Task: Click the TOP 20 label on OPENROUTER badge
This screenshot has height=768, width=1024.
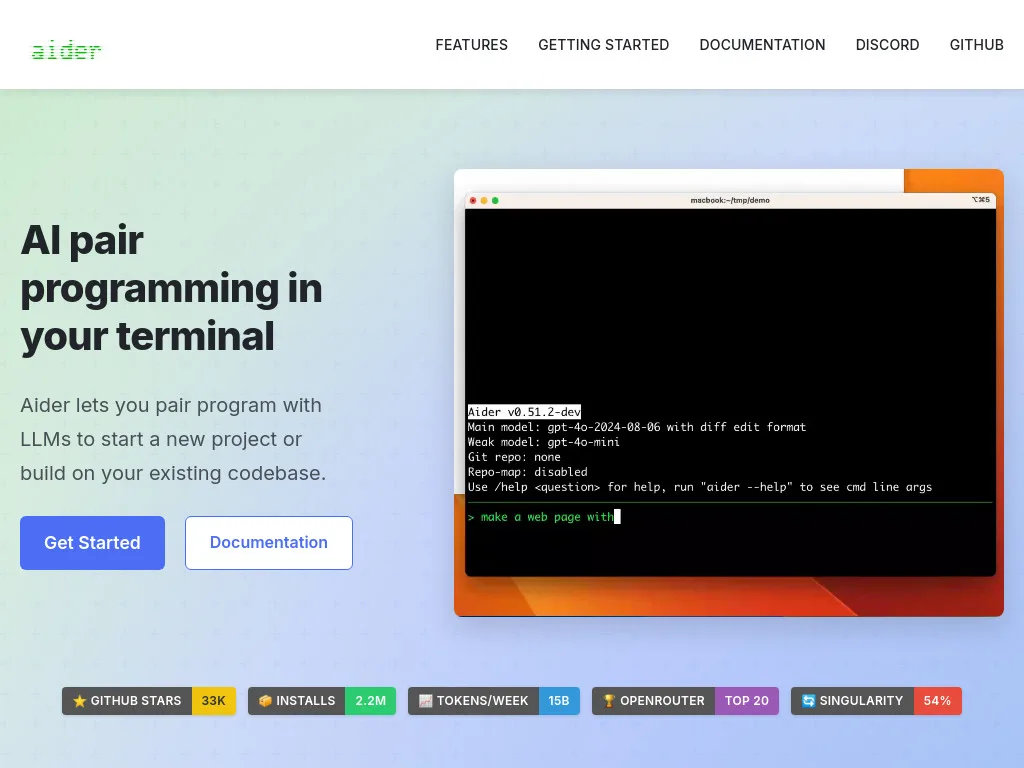Action: tap(747, 701)
